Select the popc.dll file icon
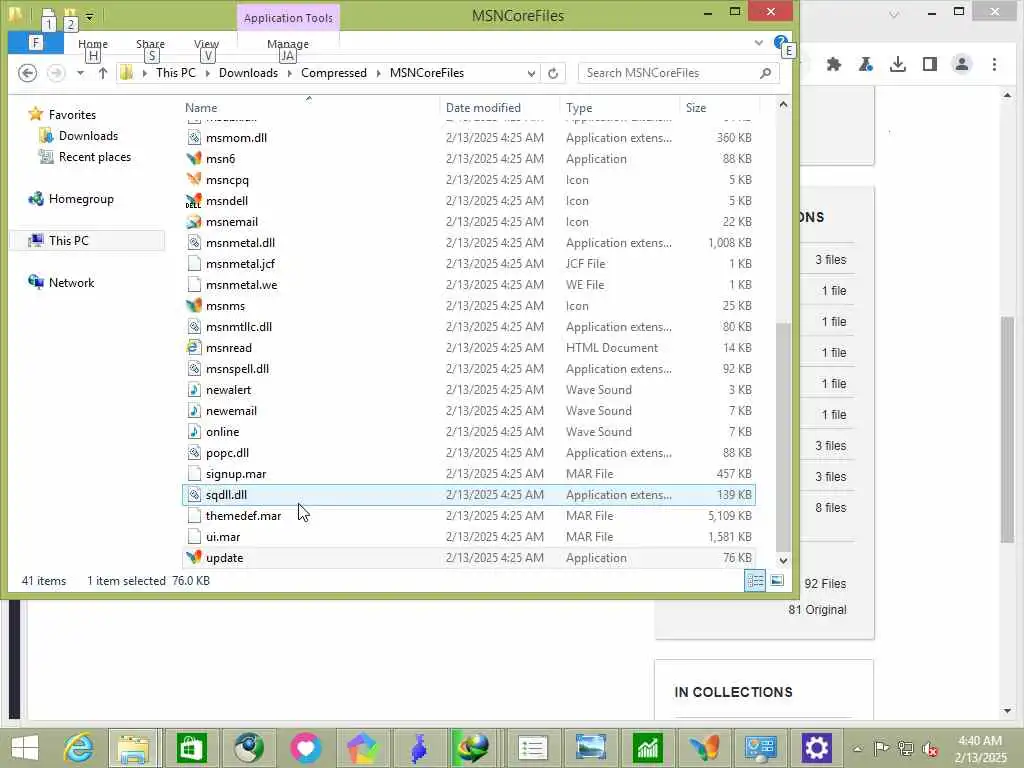 coord(194,453)
